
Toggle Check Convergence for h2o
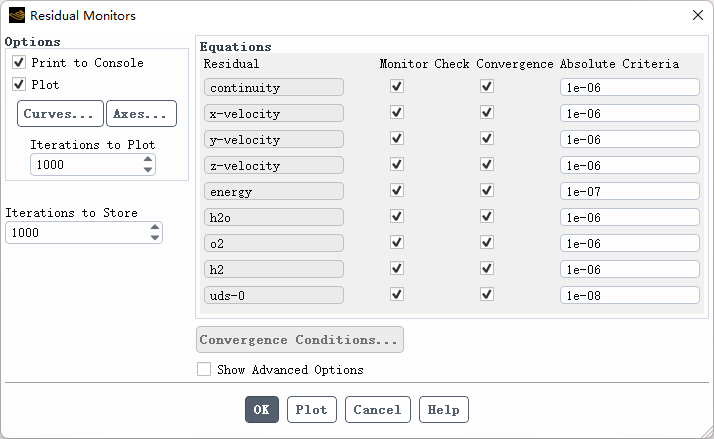(x=487, y=217)
